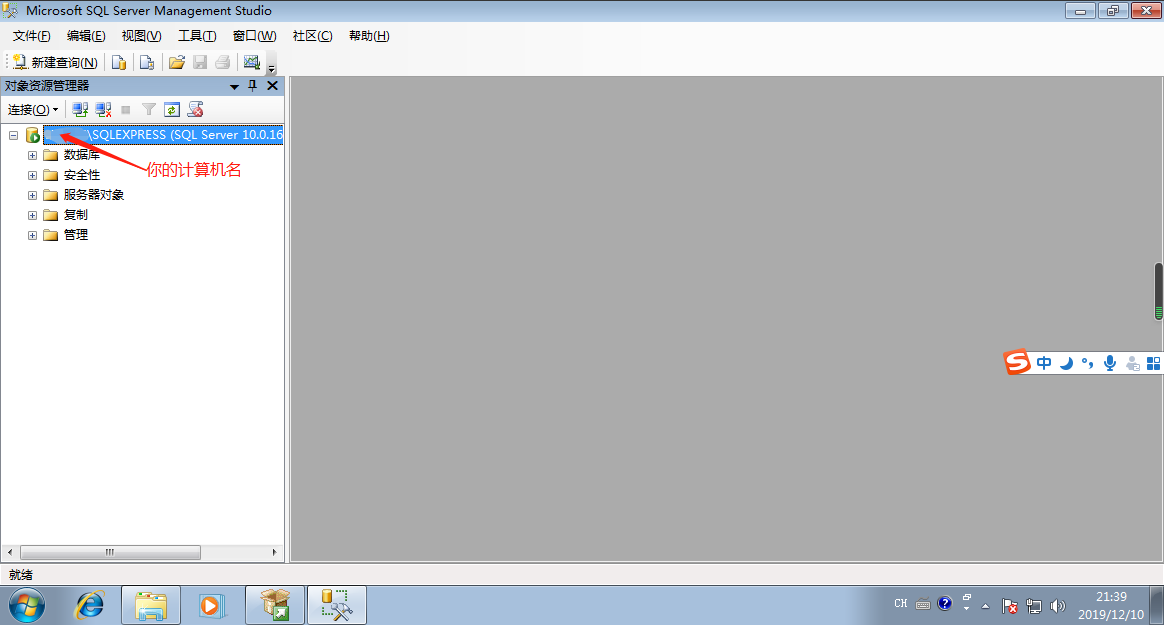Screen dimensions: 1164x625
Task: Select the 复制 tree item
Action: coord(76,215)
